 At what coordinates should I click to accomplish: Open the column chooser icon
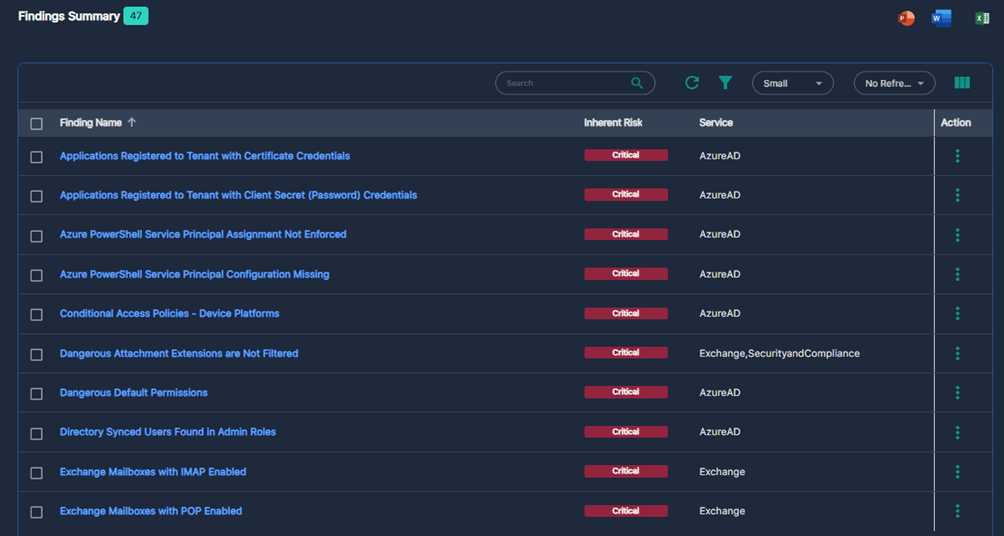962,83
